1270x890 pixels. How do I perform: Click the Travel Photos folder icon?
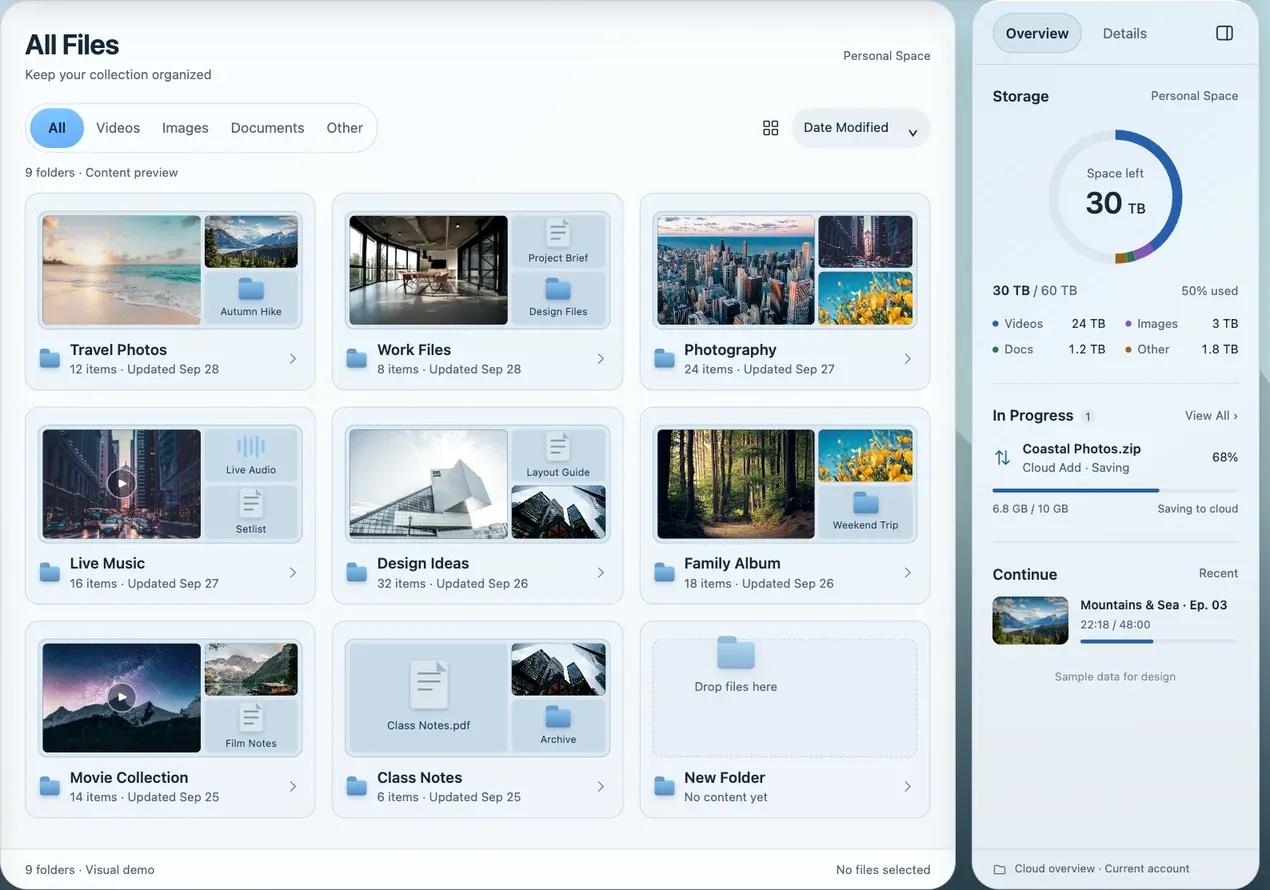click(x=49, y=358)
